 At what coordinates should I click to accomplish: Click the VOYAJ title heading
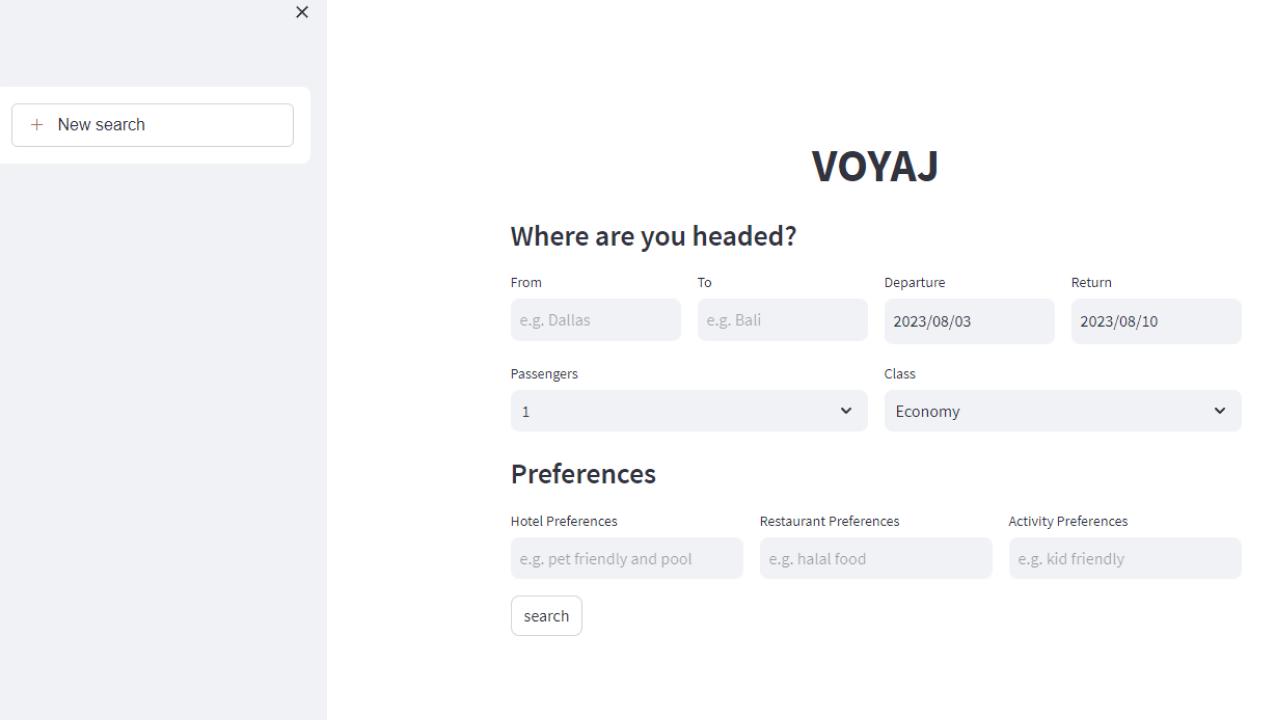point(875,166)
